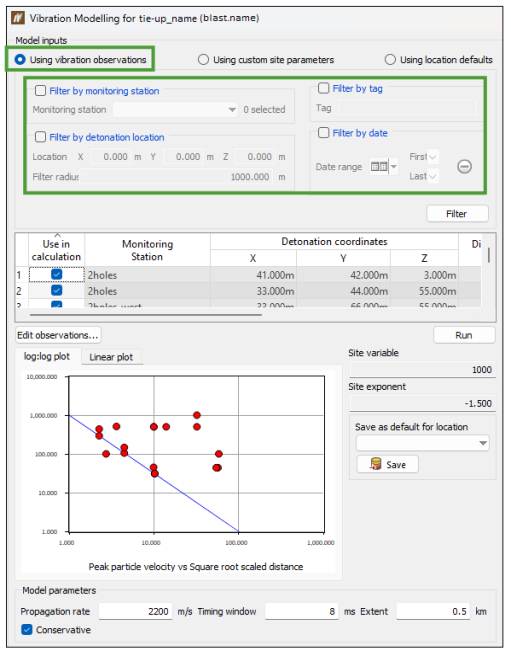The image size is (511, 656).
Task: Click the Propagation rate input field
Action: click(135, 611)
